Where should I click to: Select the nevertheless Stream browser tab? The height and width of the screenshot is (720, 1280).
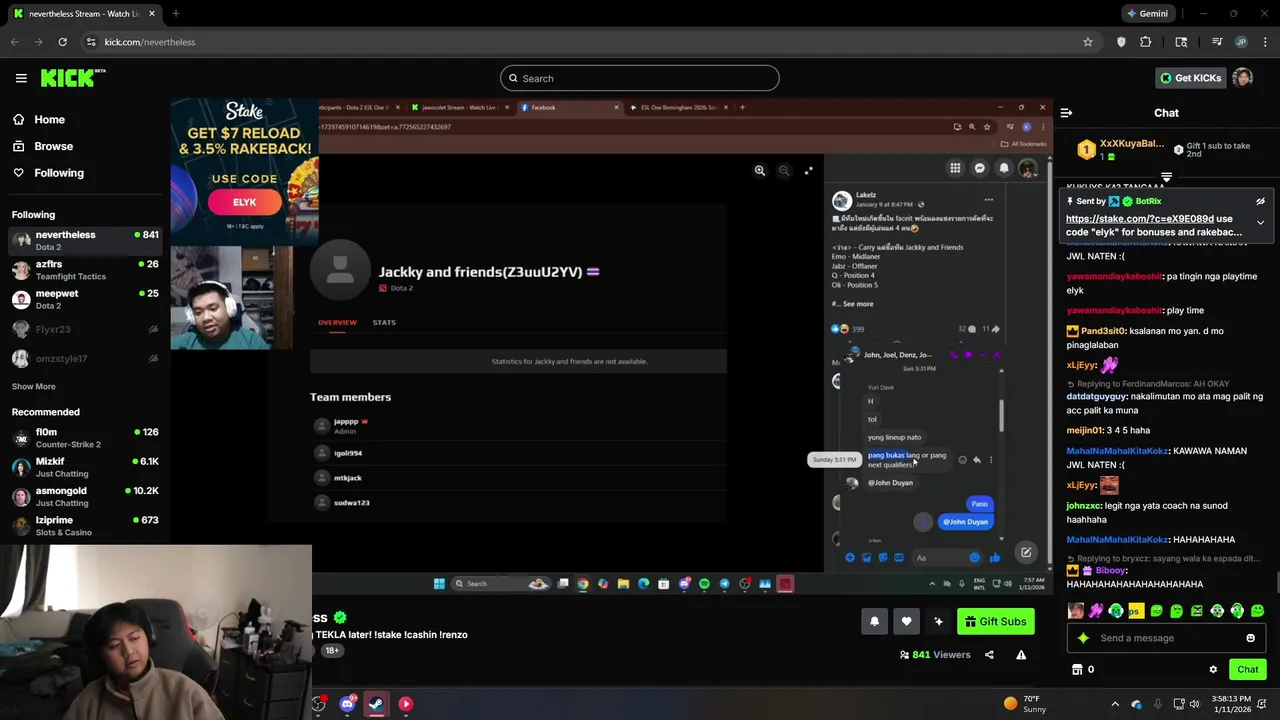pyautogui.click(x=85, y=14)
